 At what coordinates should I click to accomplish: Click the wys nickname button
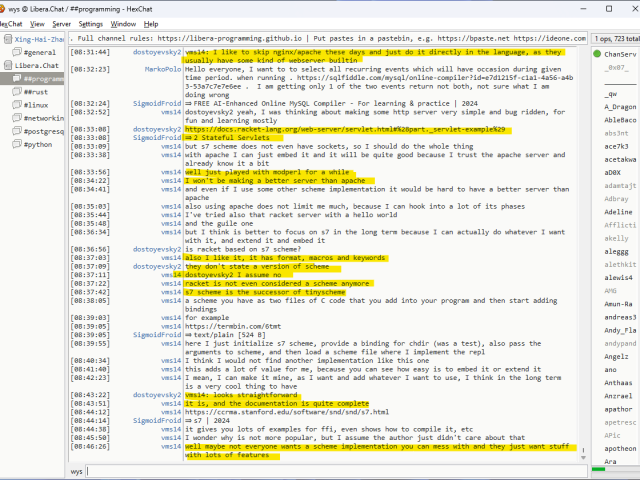[x=77, y=471]
